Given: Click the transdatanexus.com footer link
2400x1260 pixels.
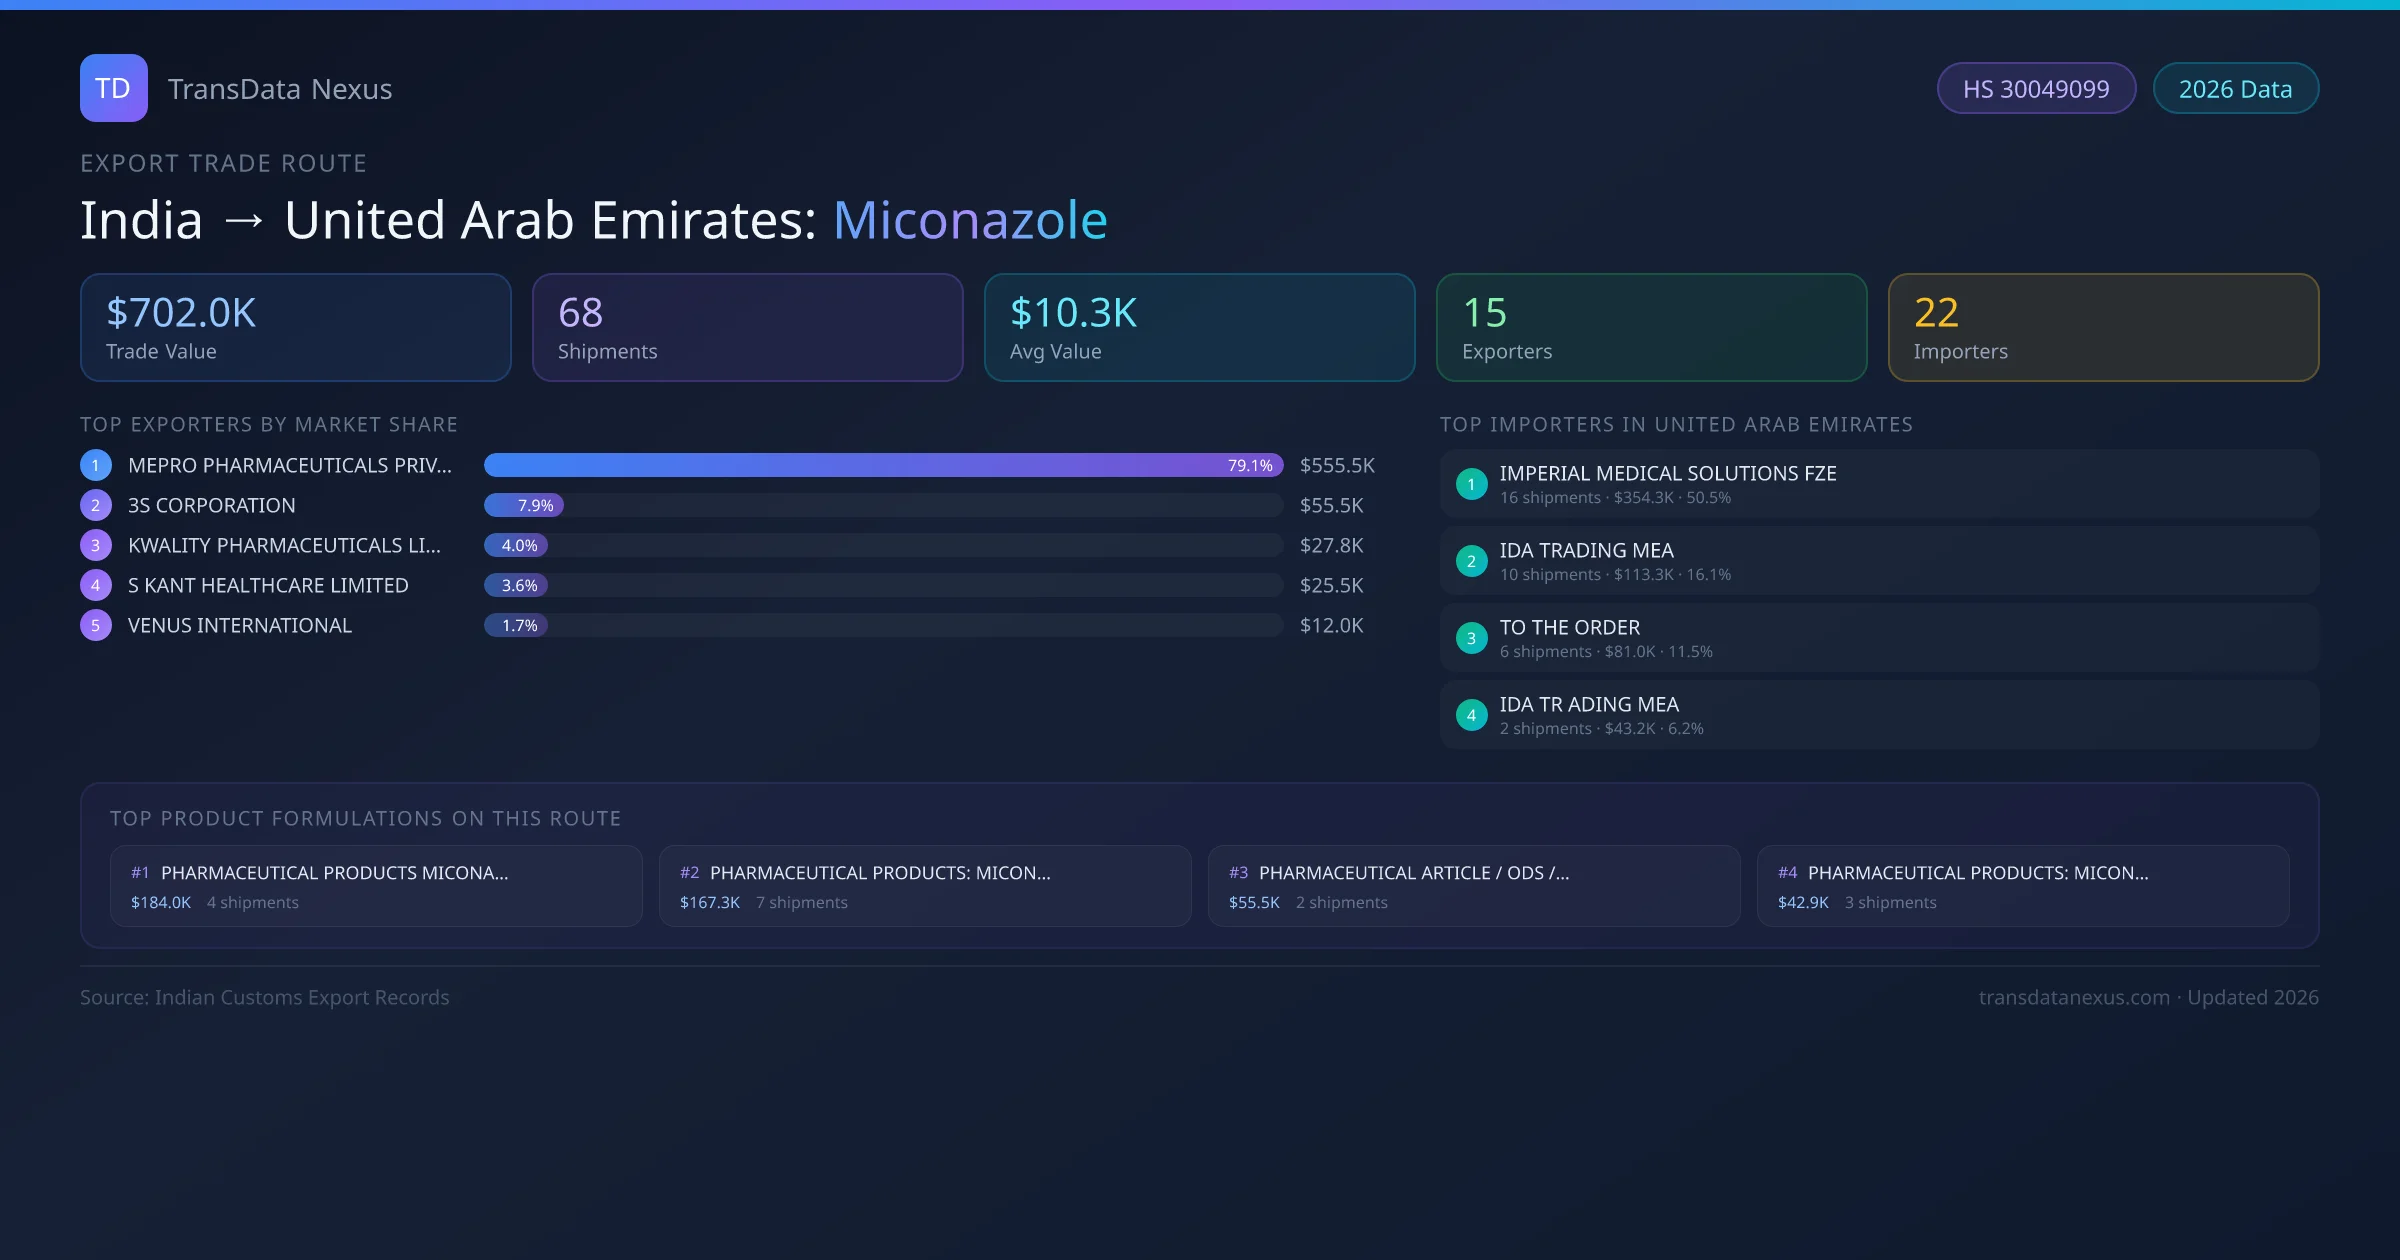Looking at the screenshot, I should coord(2073,997).
